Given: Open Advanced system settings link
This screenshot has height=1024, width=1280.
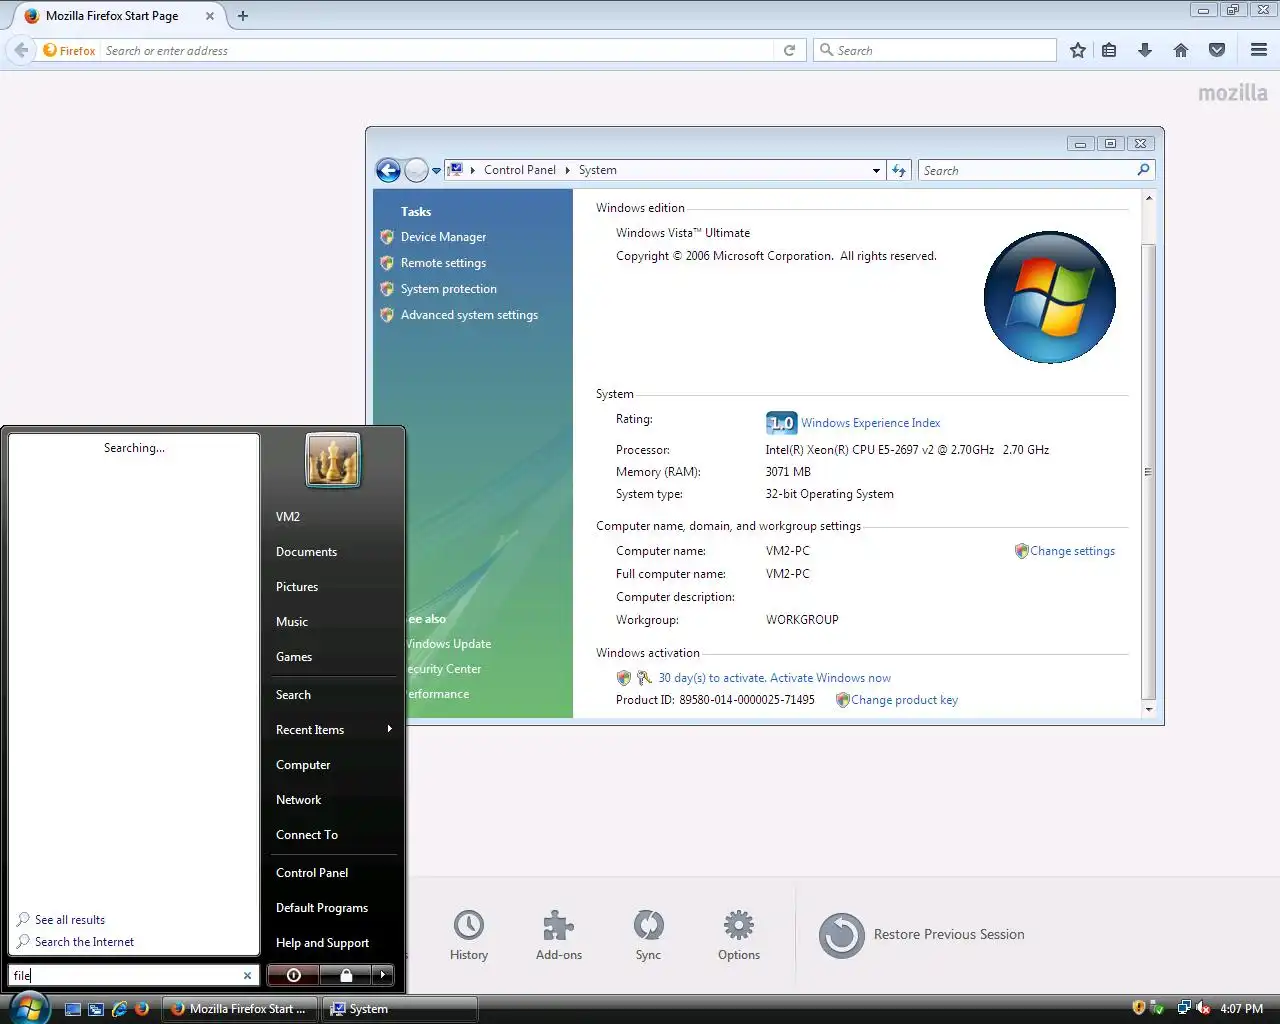Looking at the screenshot, I should tap(469, 315).
